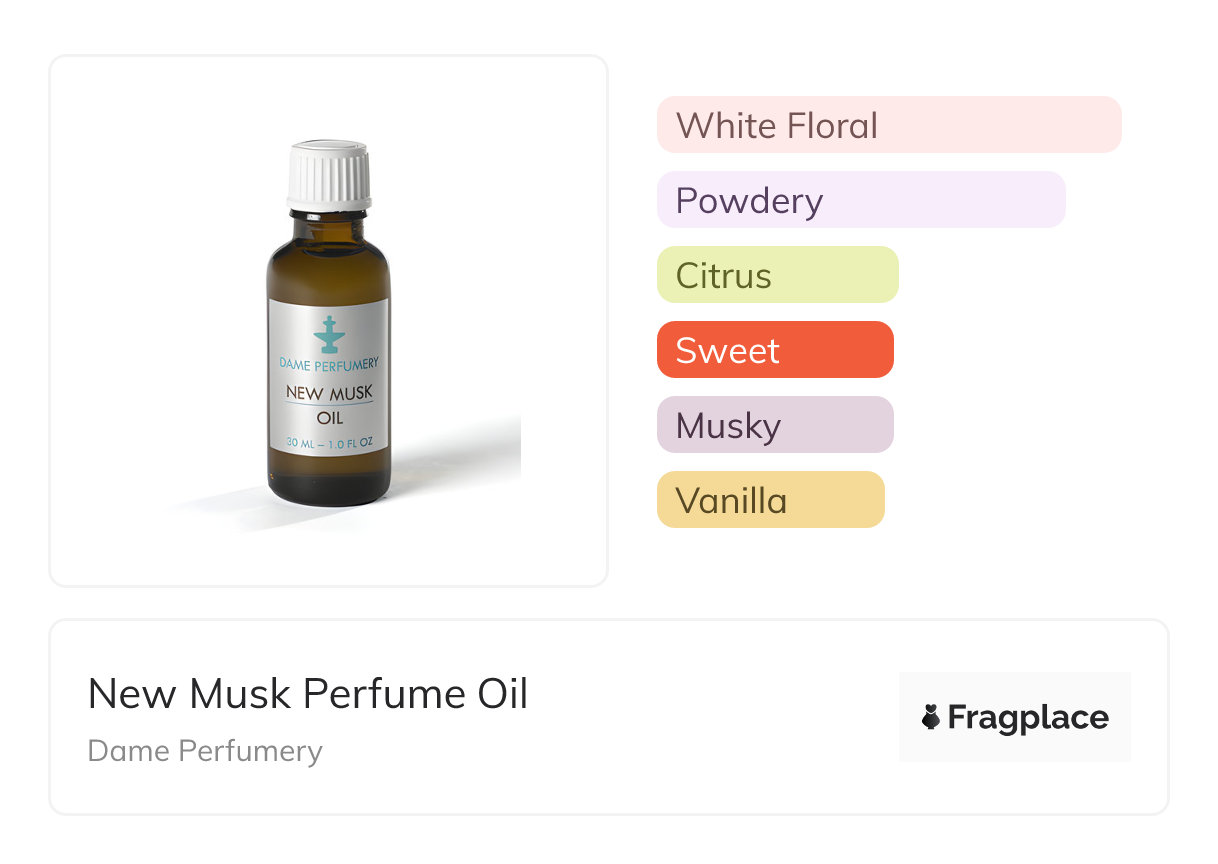
Task: Pick the orange Sweet accord bar
Action: [x=775, y=350]
